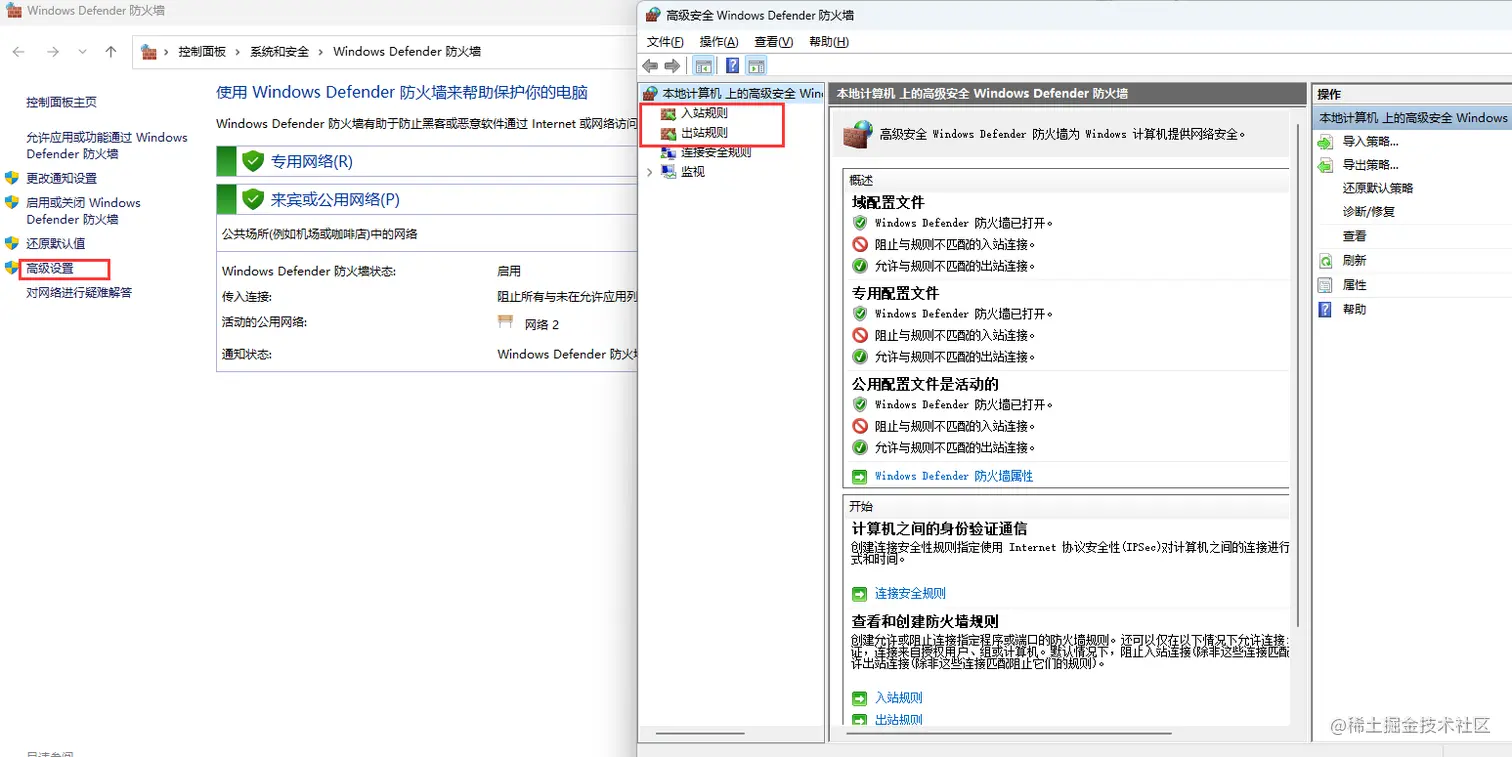Click the 操作 header of the Actions pane
The height and width of the screenshot is (757, 1512).
click(1330, 94)
